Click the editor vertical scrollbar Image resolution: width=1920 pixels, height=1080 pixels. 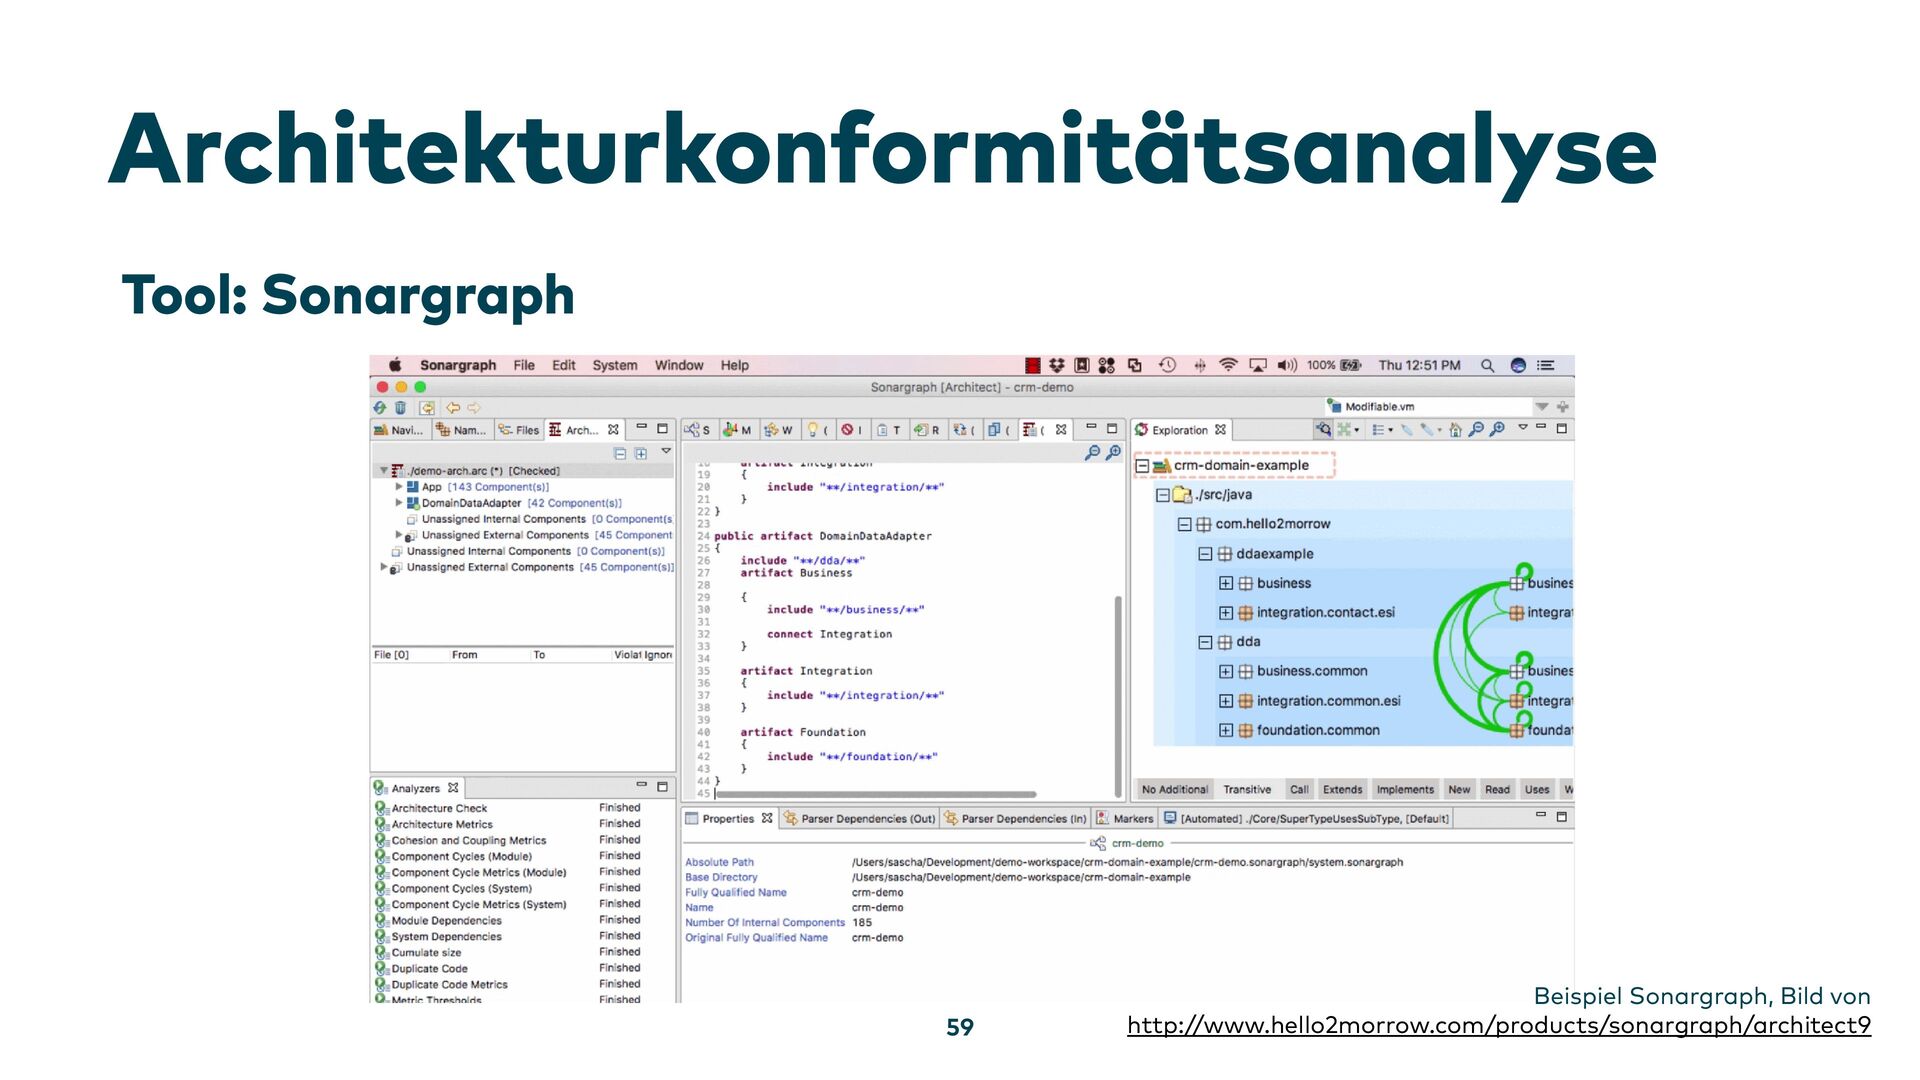pos(1118,695)
